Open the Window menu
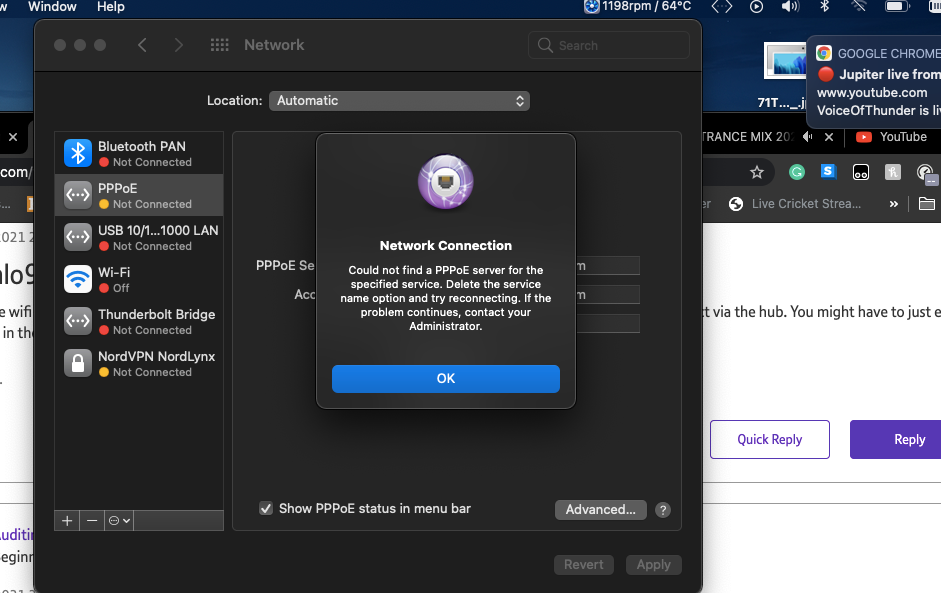941x593 pixels. (x=52, y=7)
